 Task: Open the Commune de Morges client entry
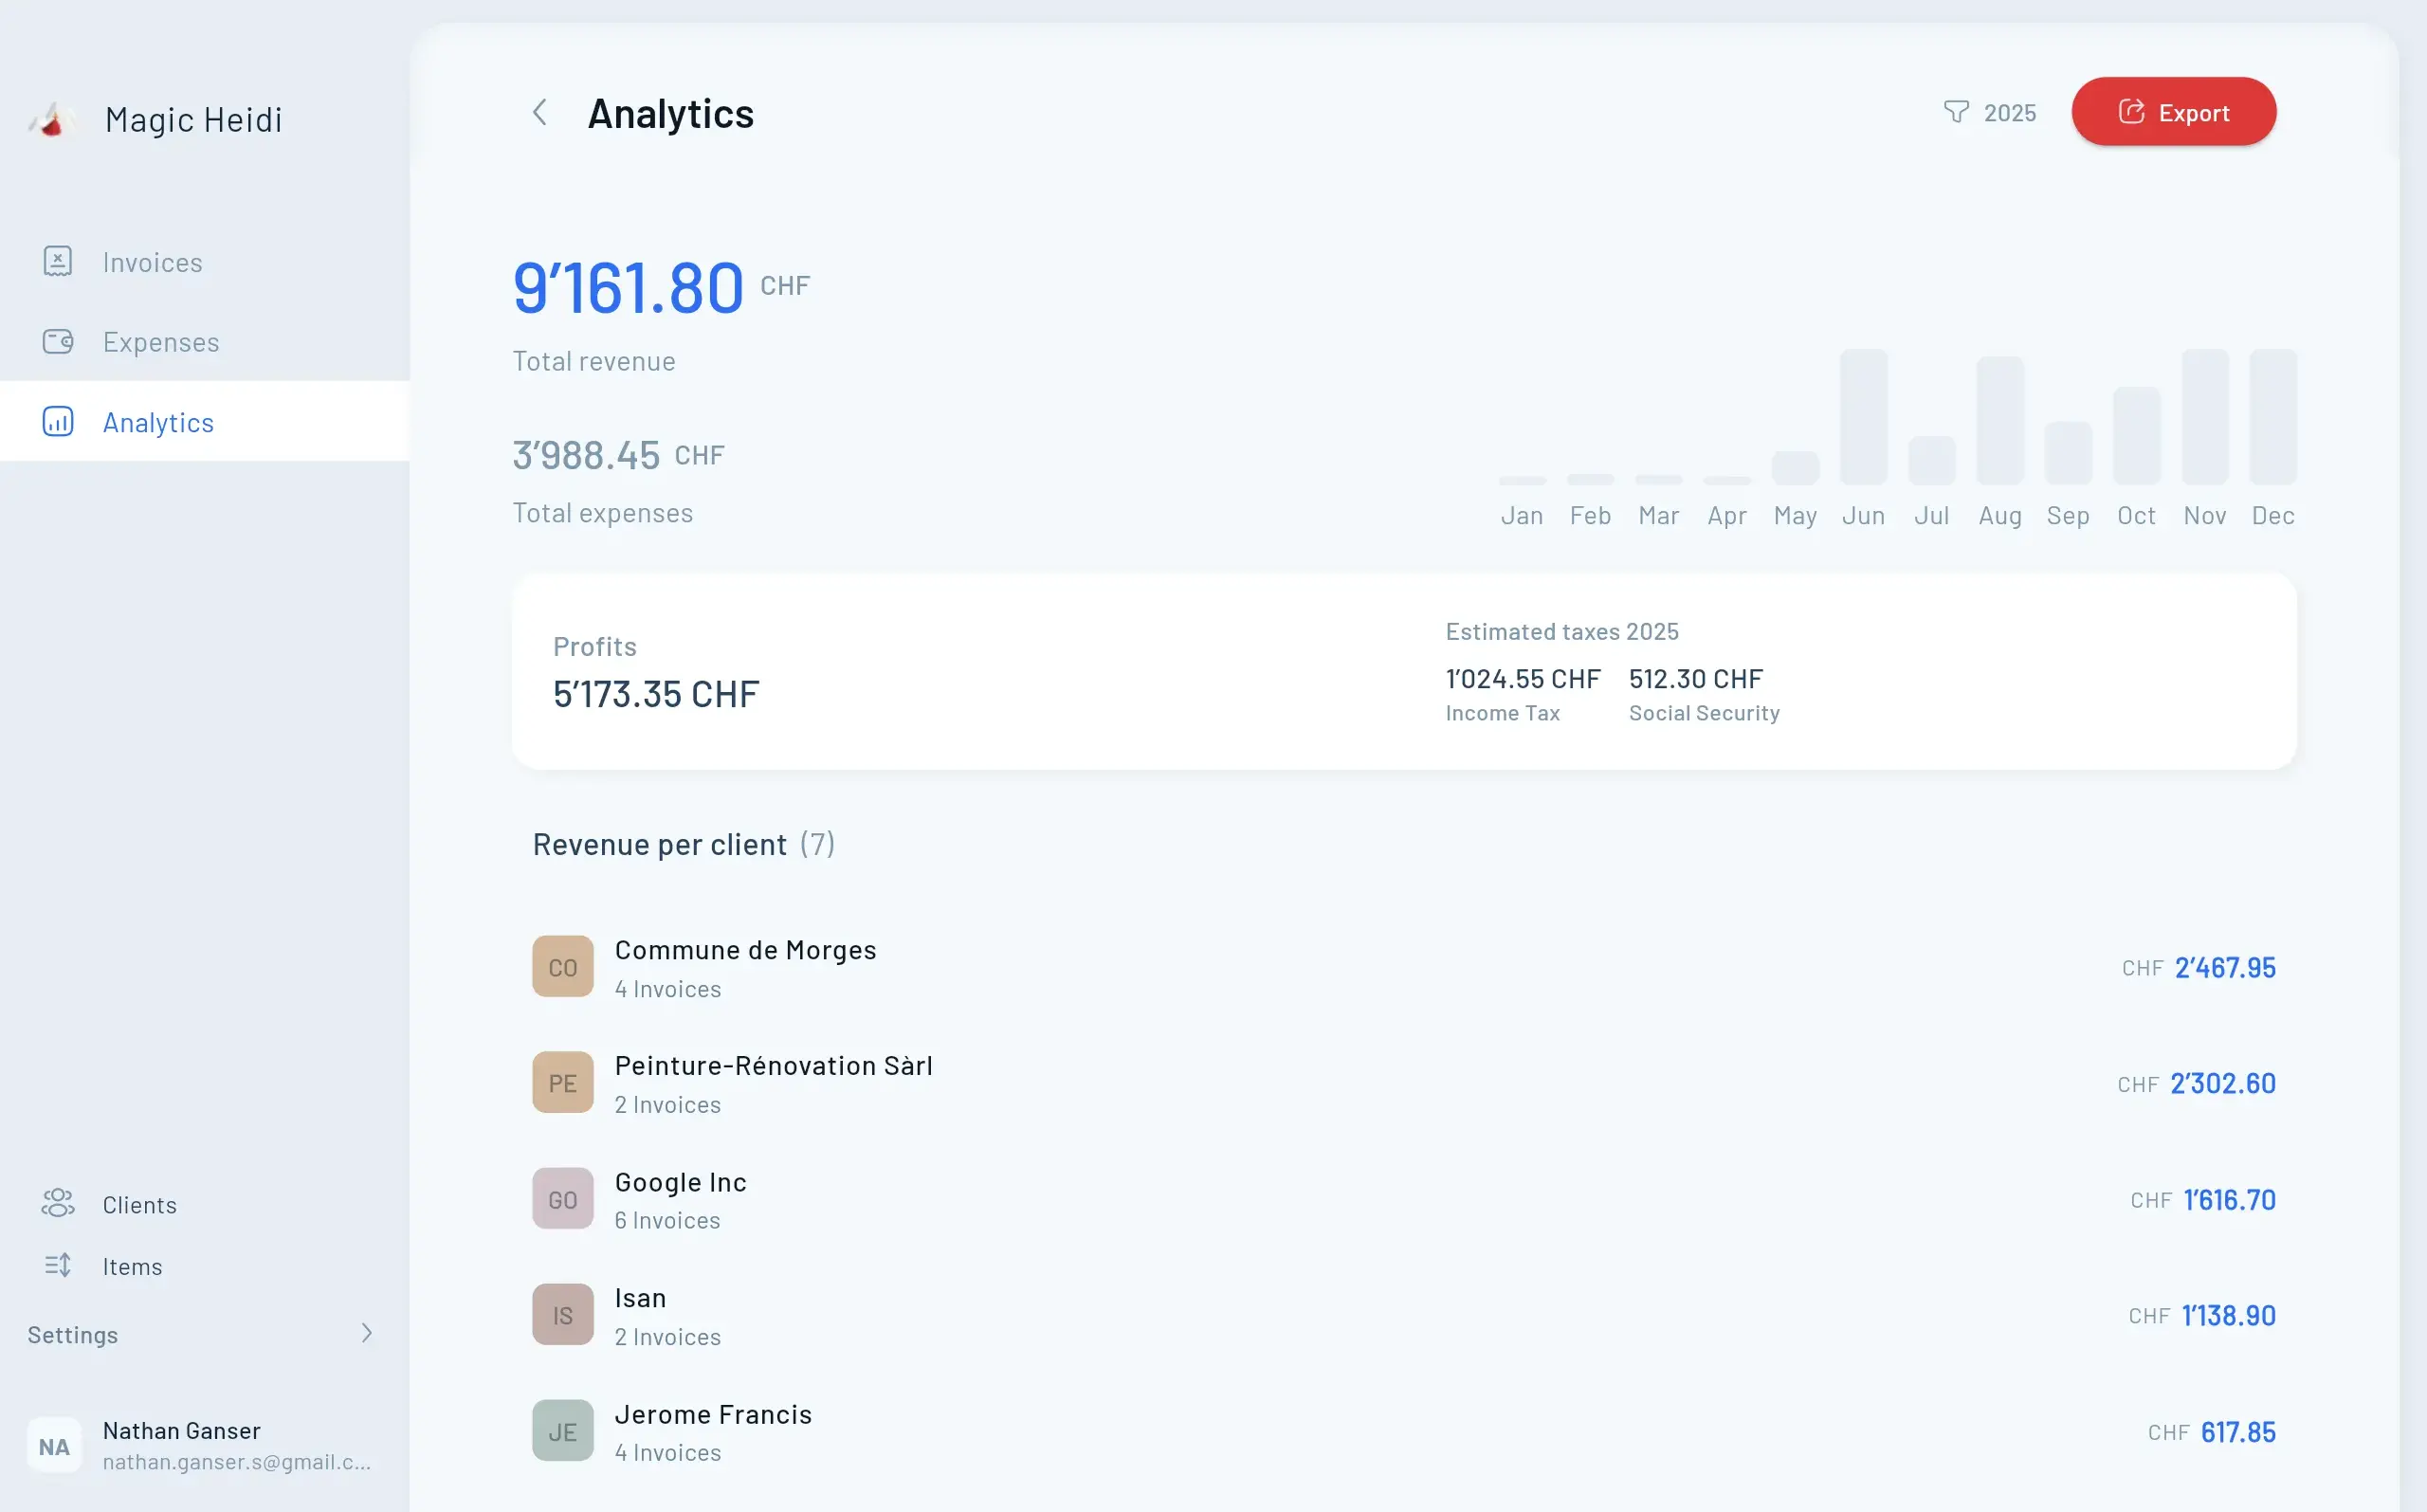tap(744, 966)
